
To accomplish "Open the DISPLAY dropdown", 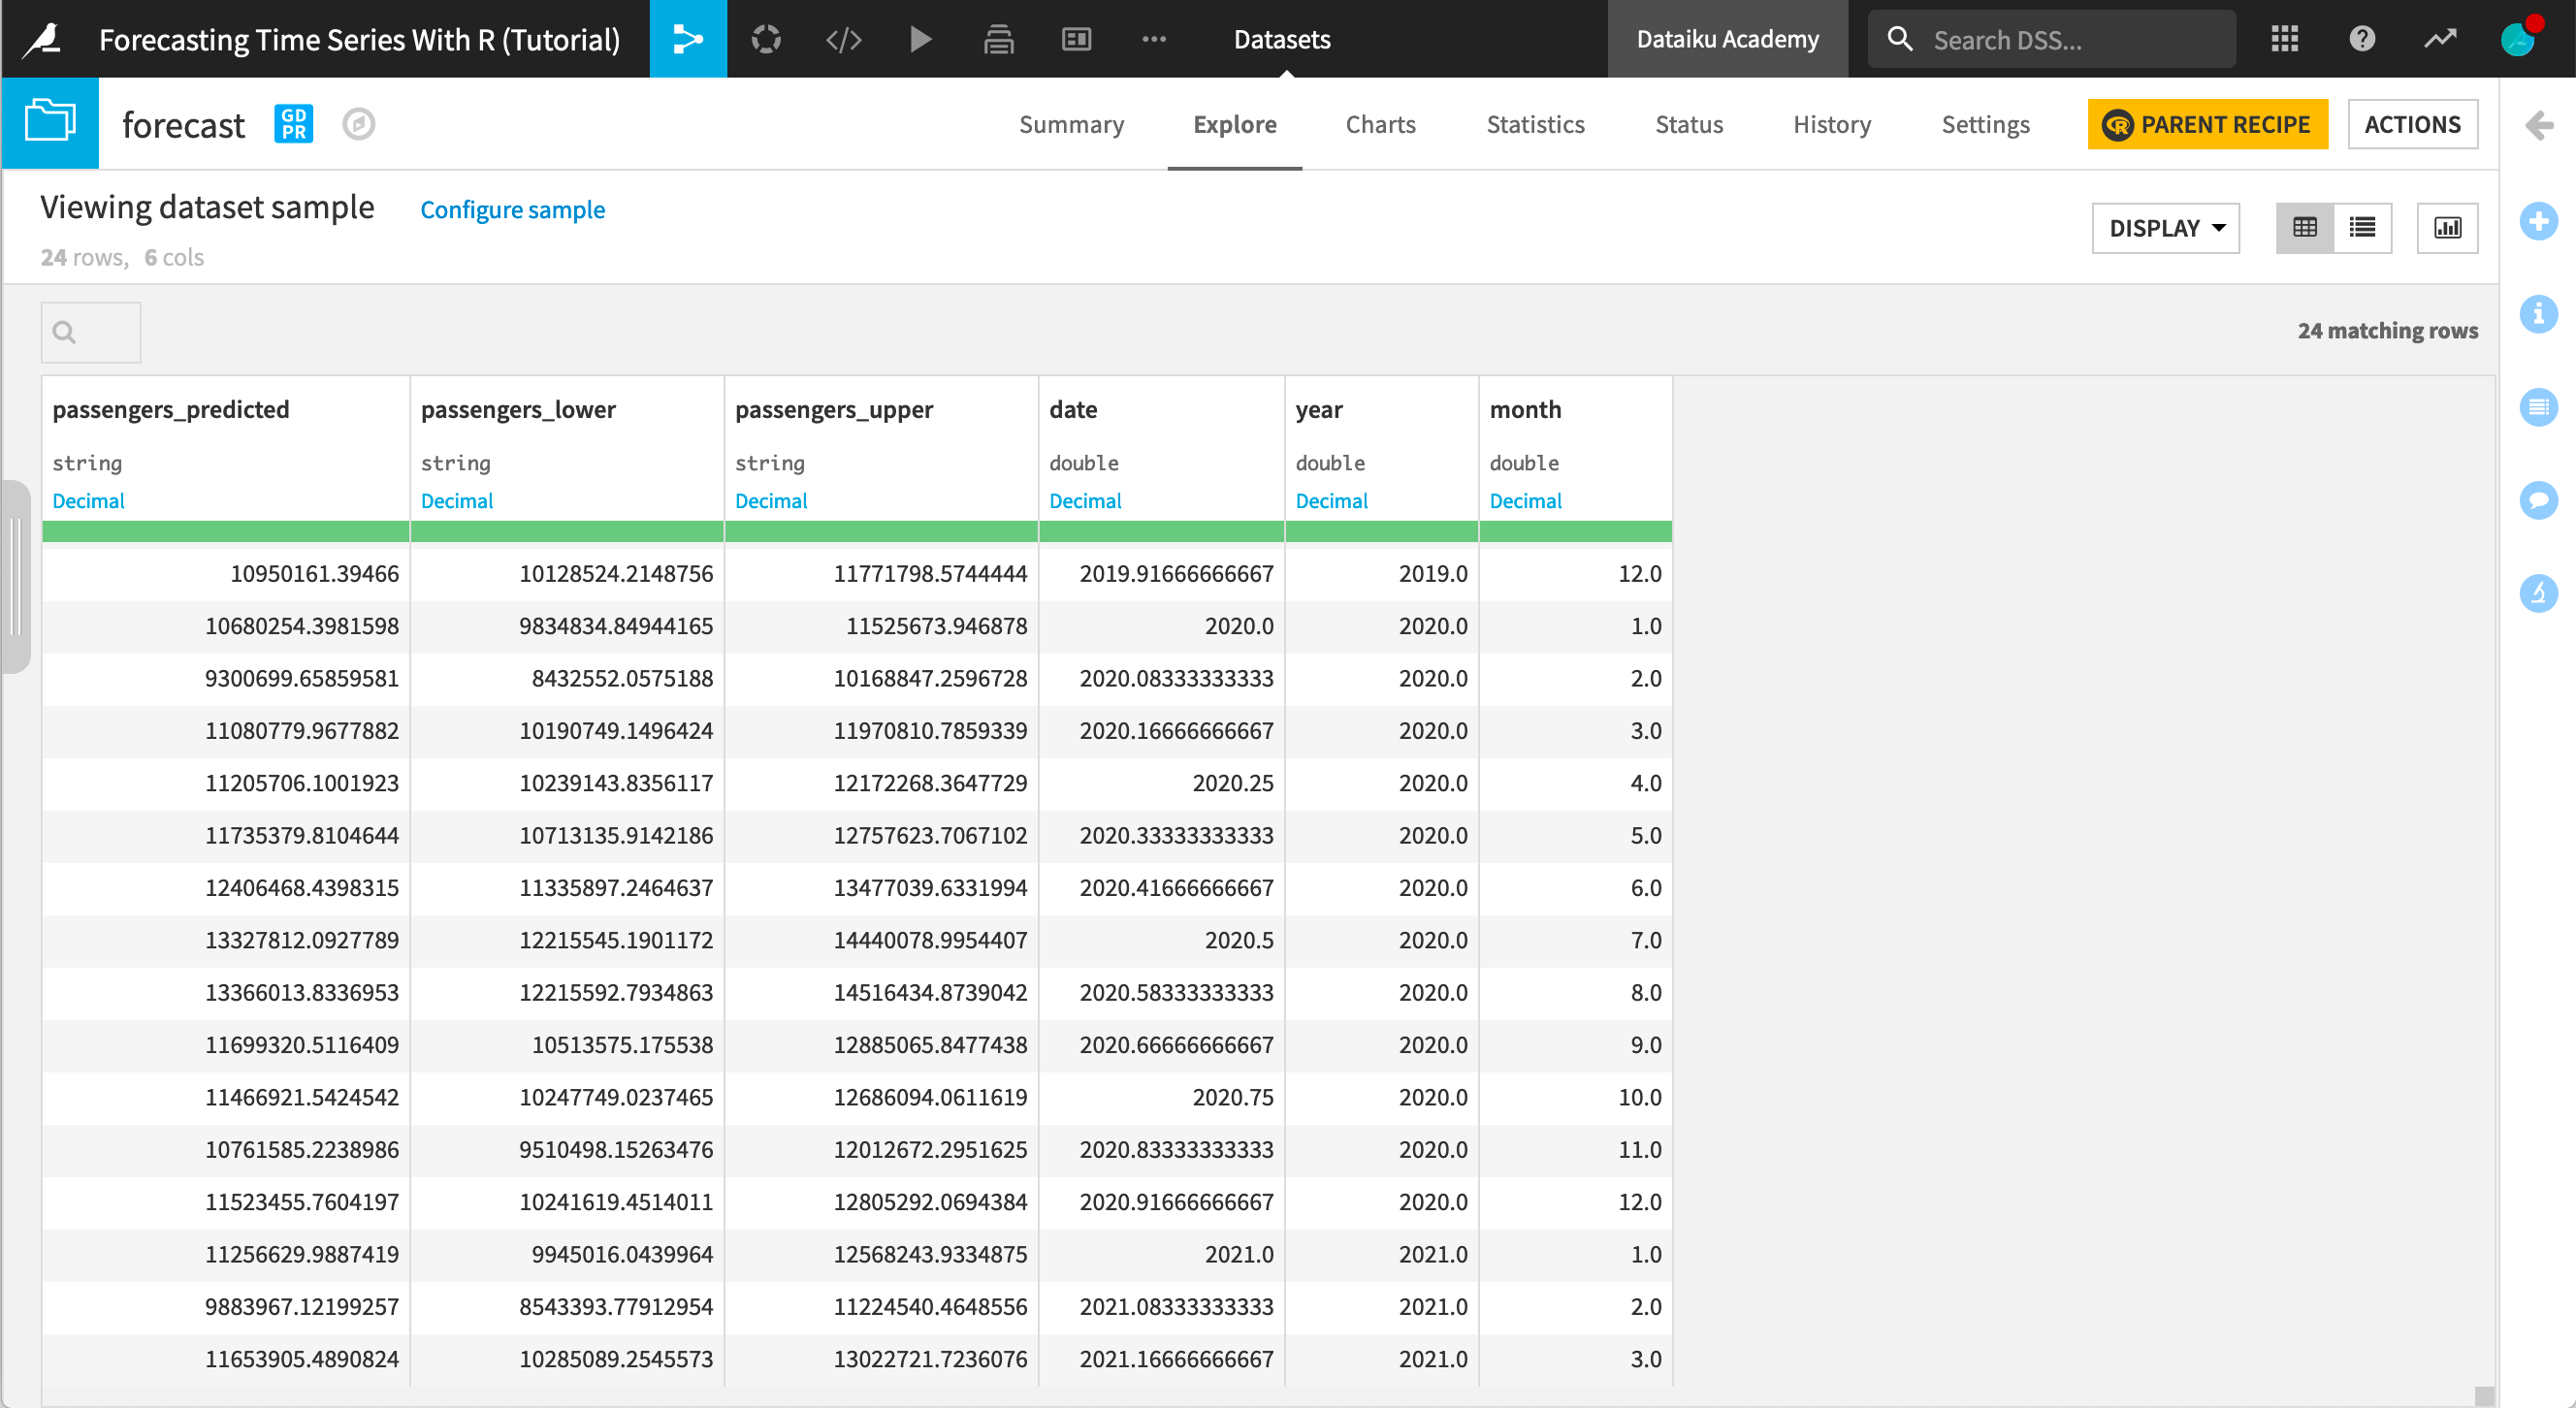I will tap(2165, 228).
